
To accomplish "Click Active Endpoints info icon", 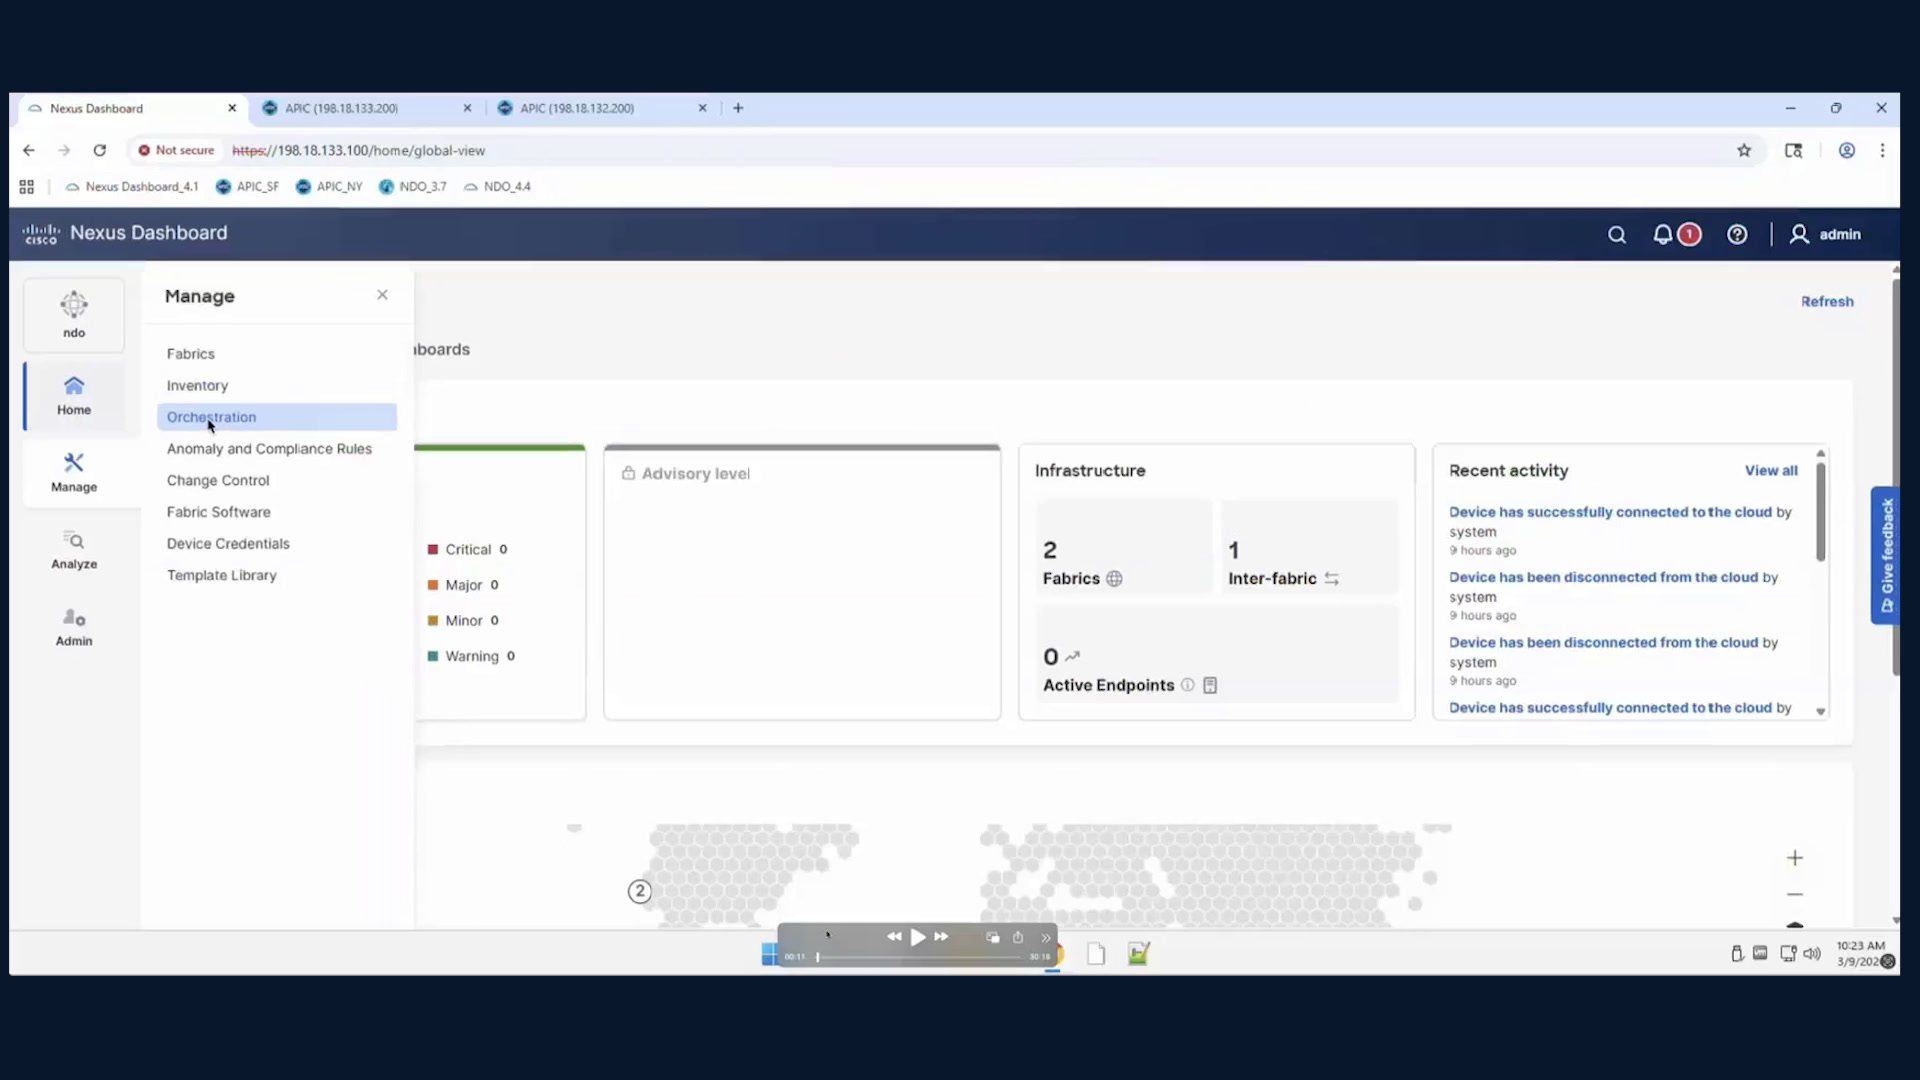I will pos(1187,685).
